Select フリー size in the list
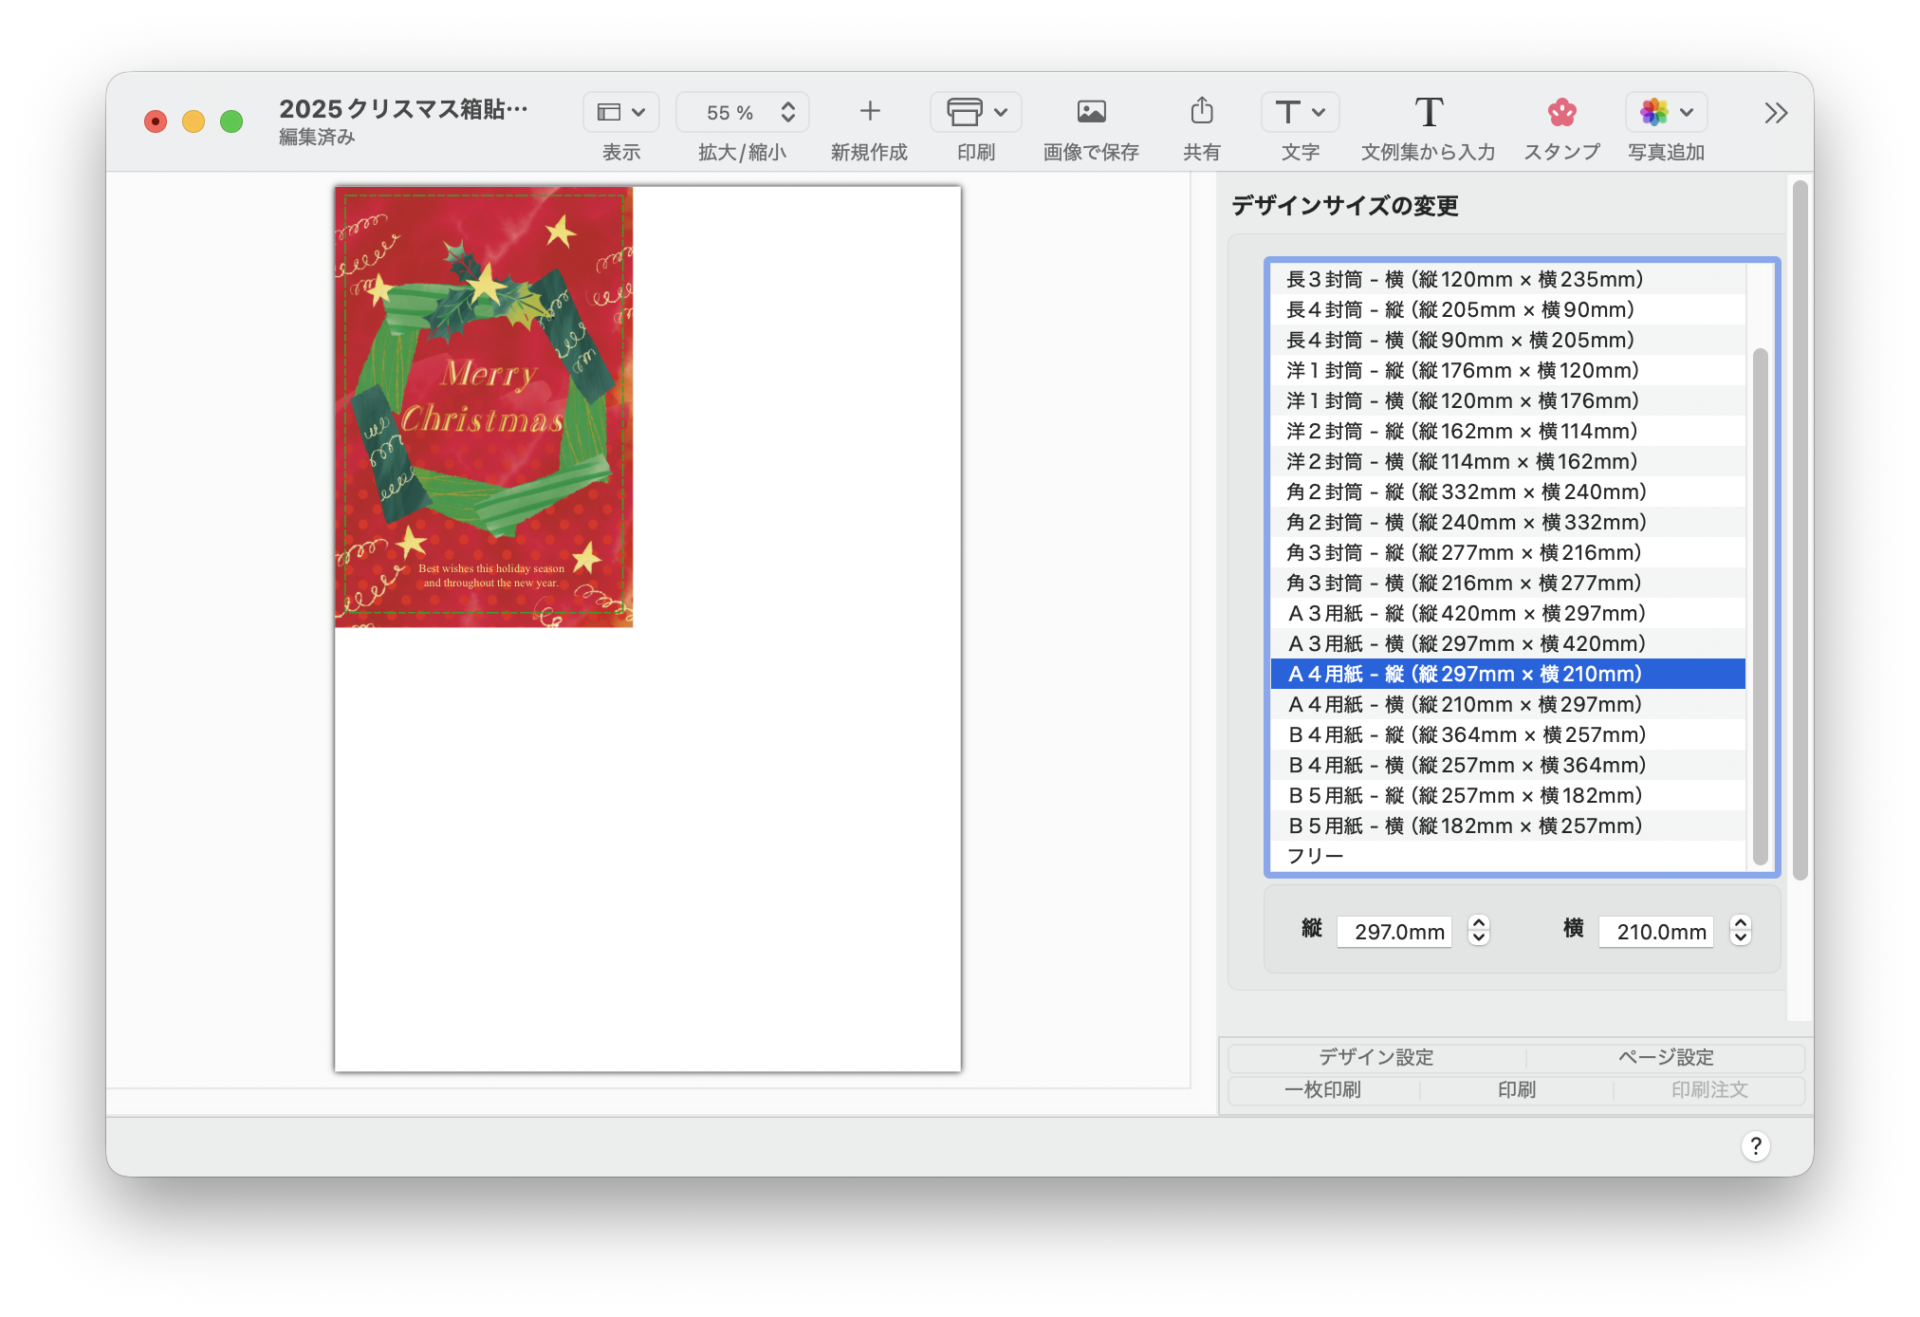 click(1315, 856)
